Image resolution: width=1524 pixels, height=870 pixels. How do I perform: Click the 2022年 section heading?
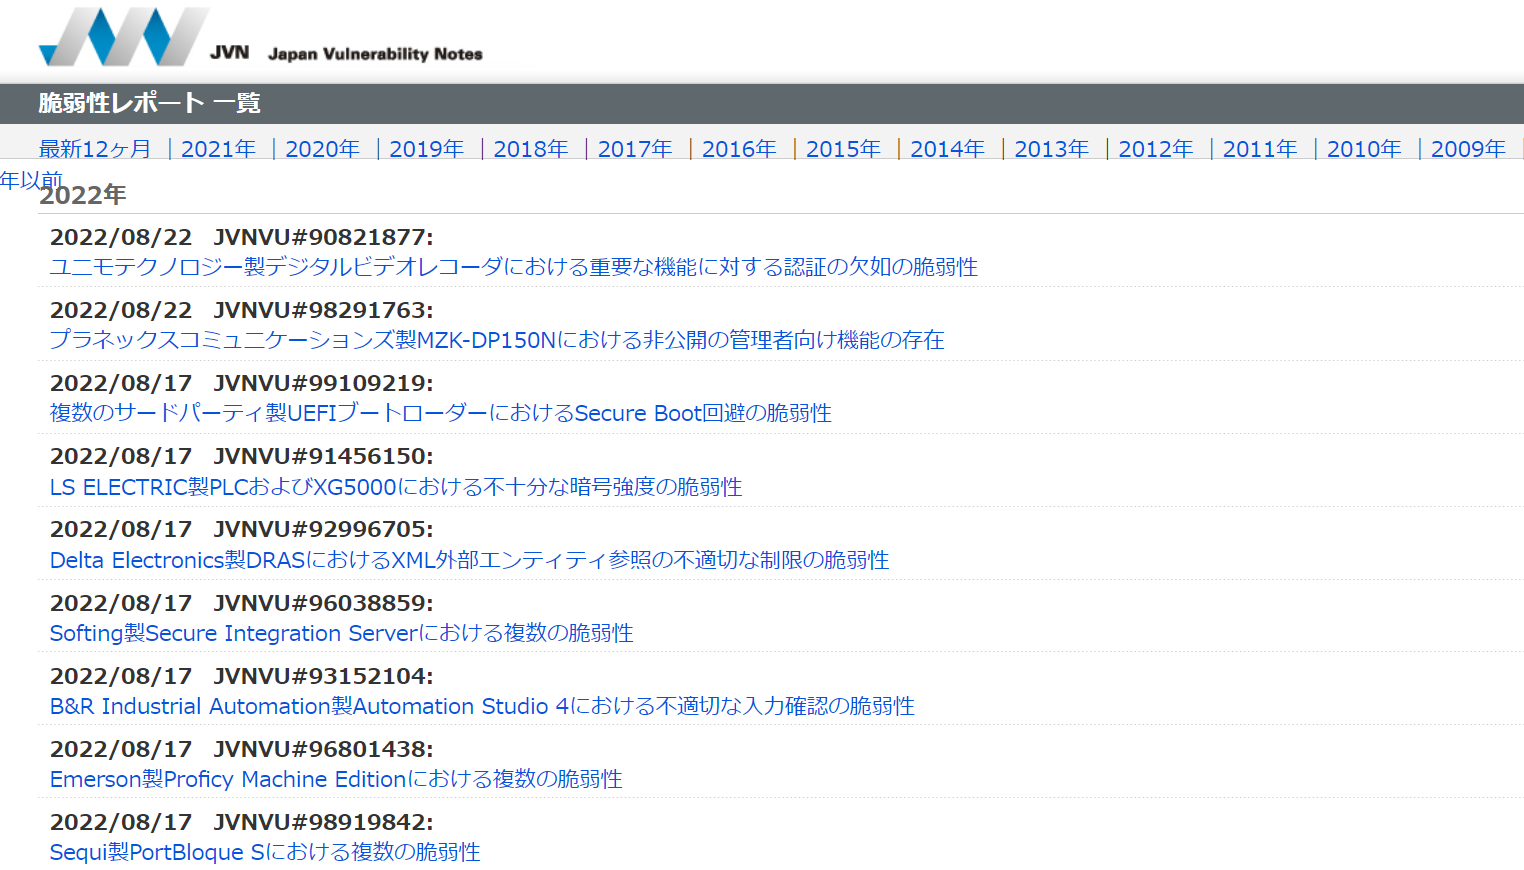82,194
